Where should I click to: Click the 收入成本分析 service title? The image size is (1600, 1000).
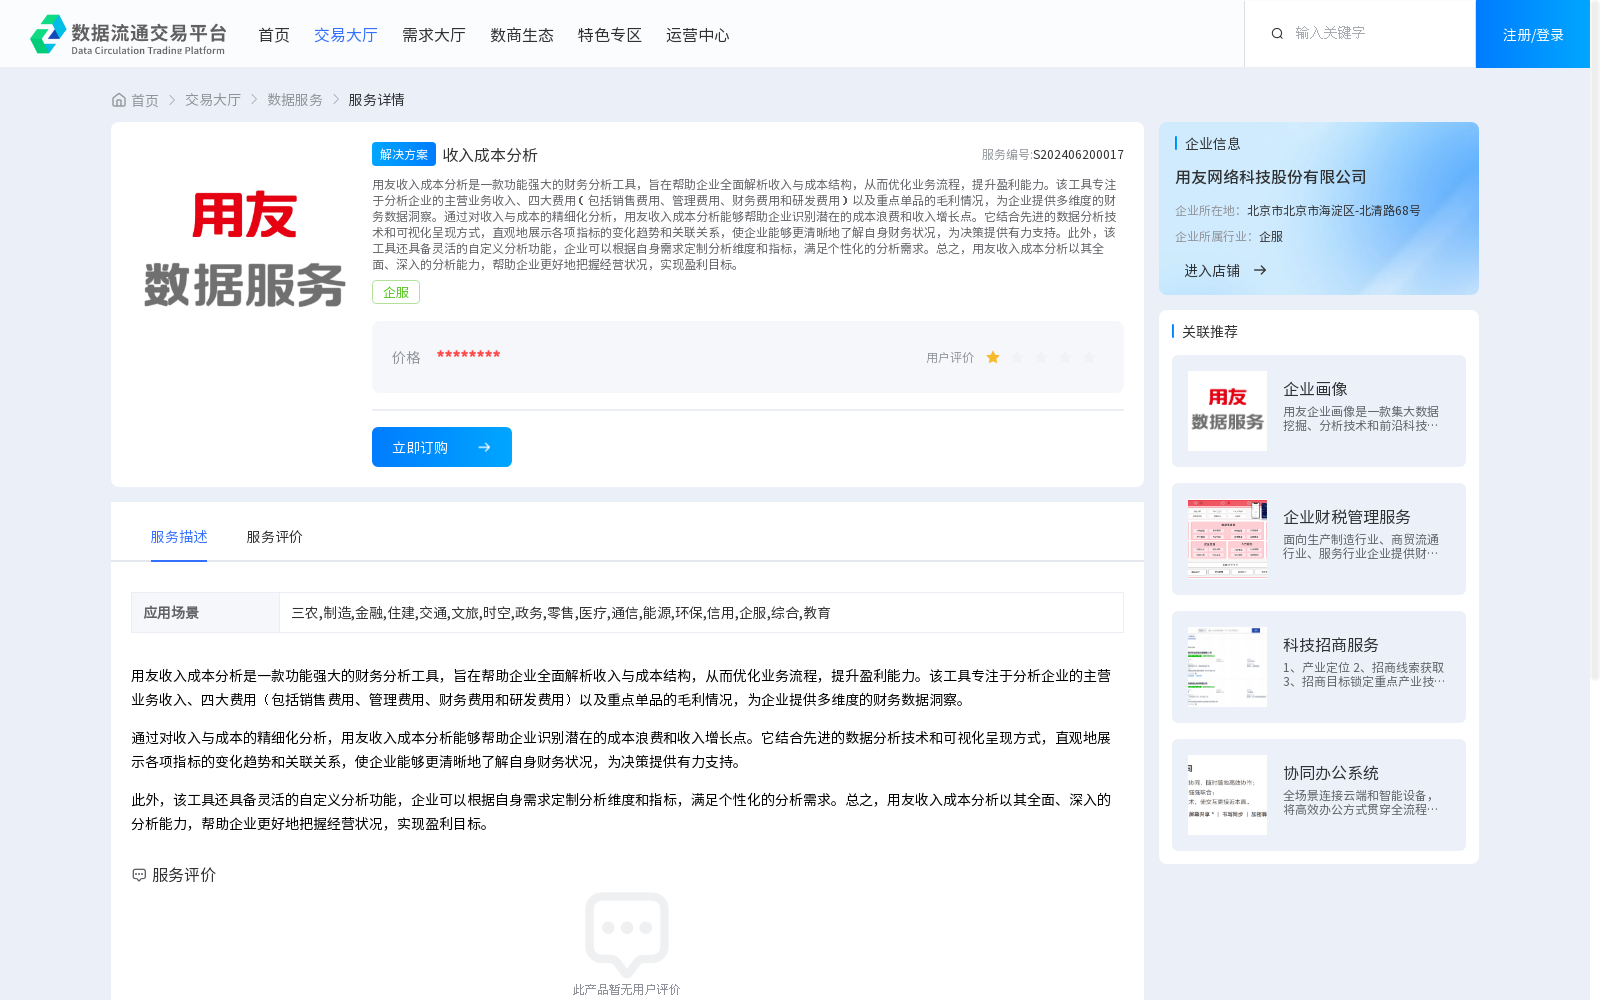click(490, 155)
